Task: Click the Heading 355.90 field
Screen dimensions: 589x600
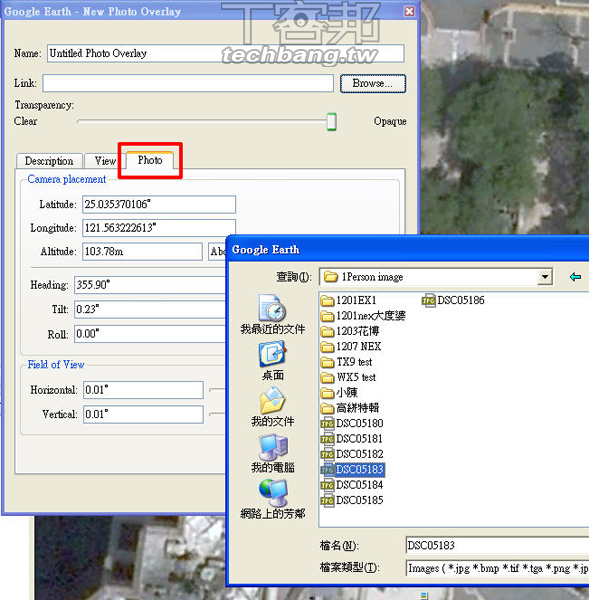Action: (x=150, y=285)
